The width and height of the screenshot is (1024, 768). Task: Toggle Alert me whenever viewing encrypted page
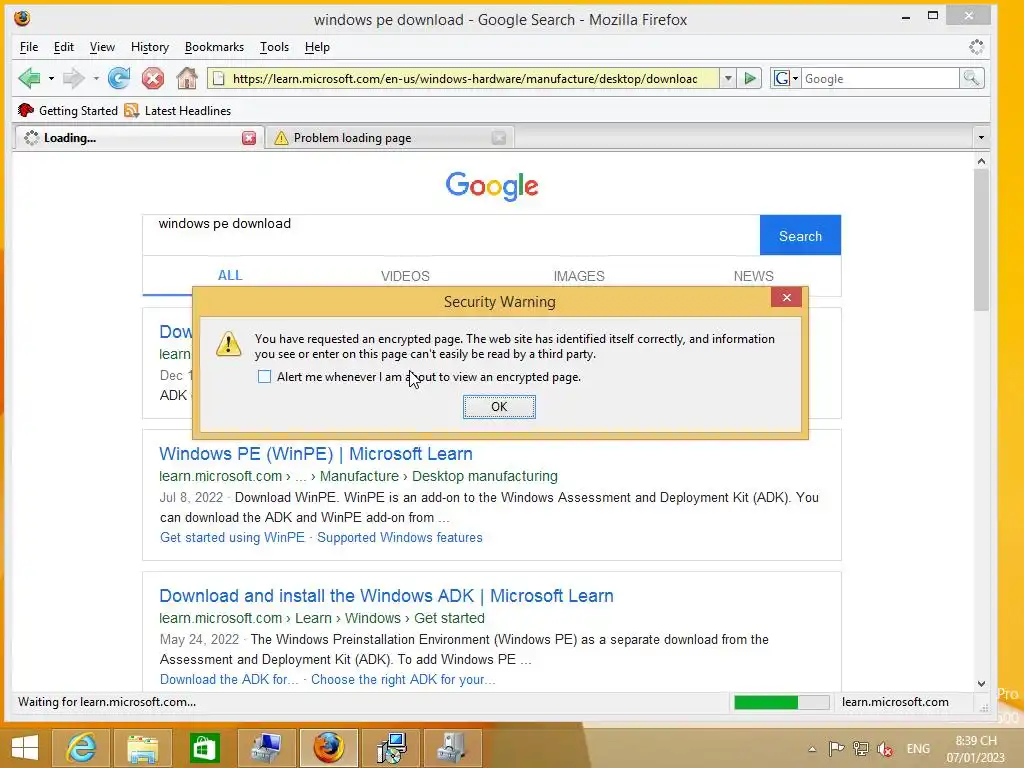pyautogui.click(x=264, y=377)
